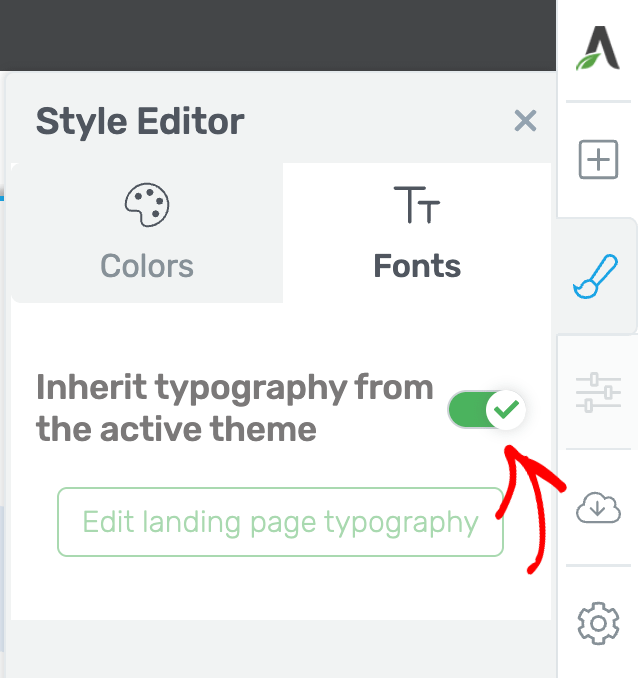The image size is (638, 678).
Task: Select the paintbrush Style Editor icon
Action: (x=596, y=276)
